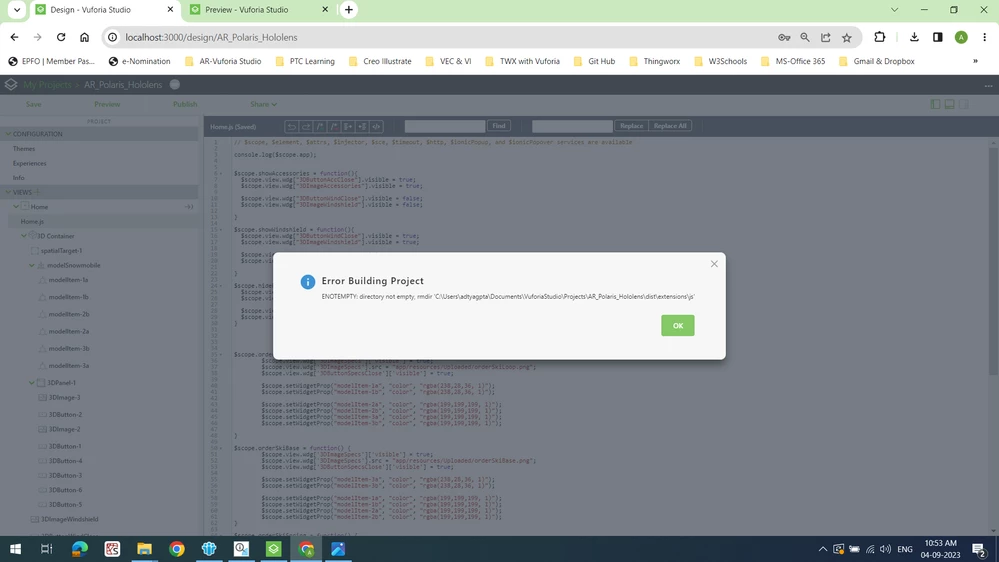
Task: Open the Git Hub bookmark folder
Action: pyautogui.click(x=594, y=61)
